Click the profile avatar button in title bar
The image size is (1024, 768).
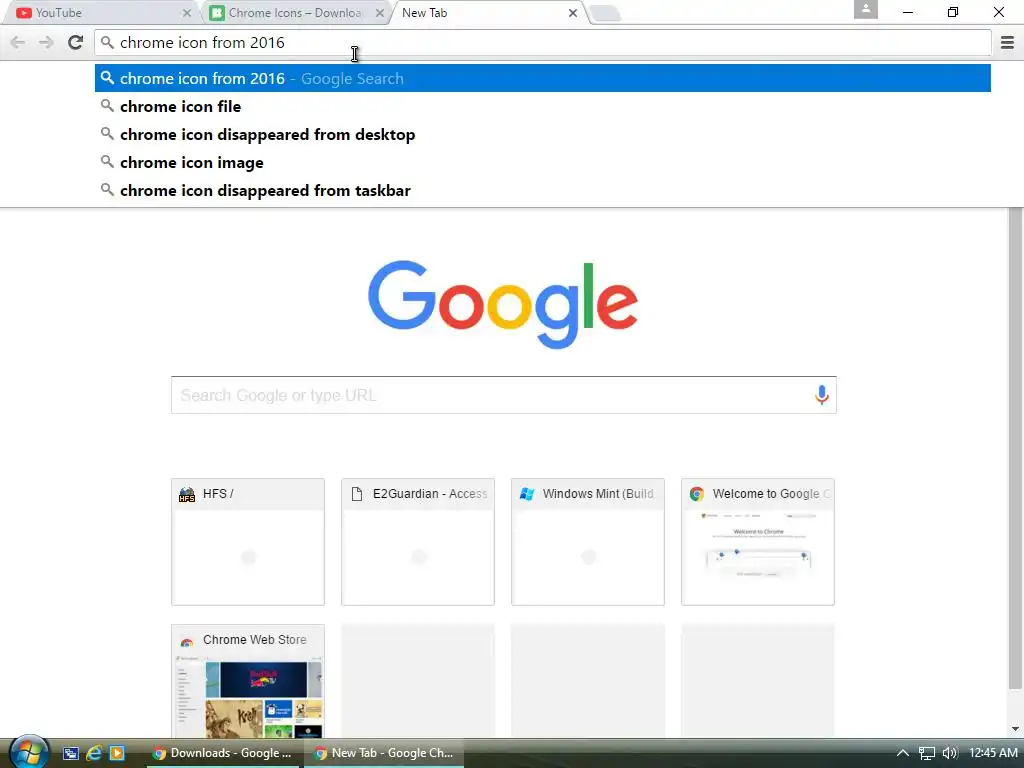[865, 9]
